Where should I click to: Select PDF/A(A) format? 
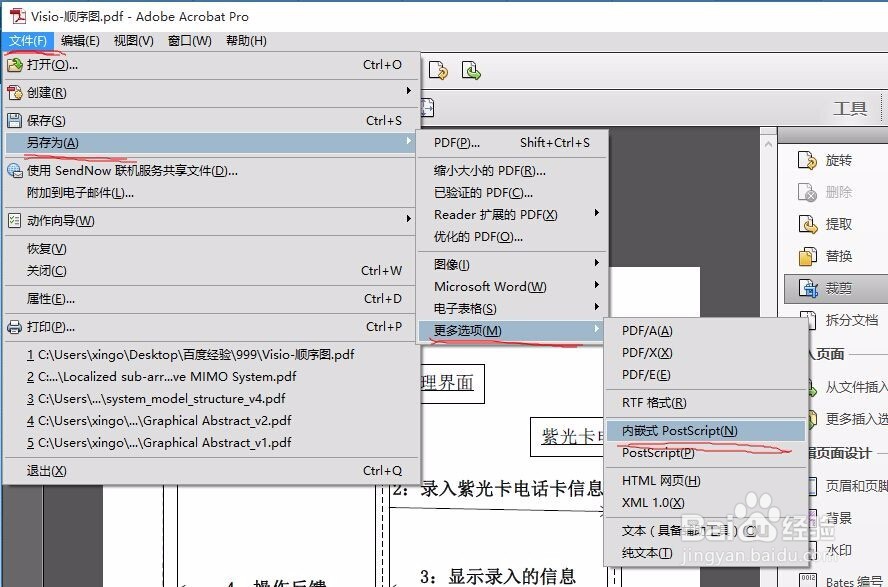tap(706, 331)
